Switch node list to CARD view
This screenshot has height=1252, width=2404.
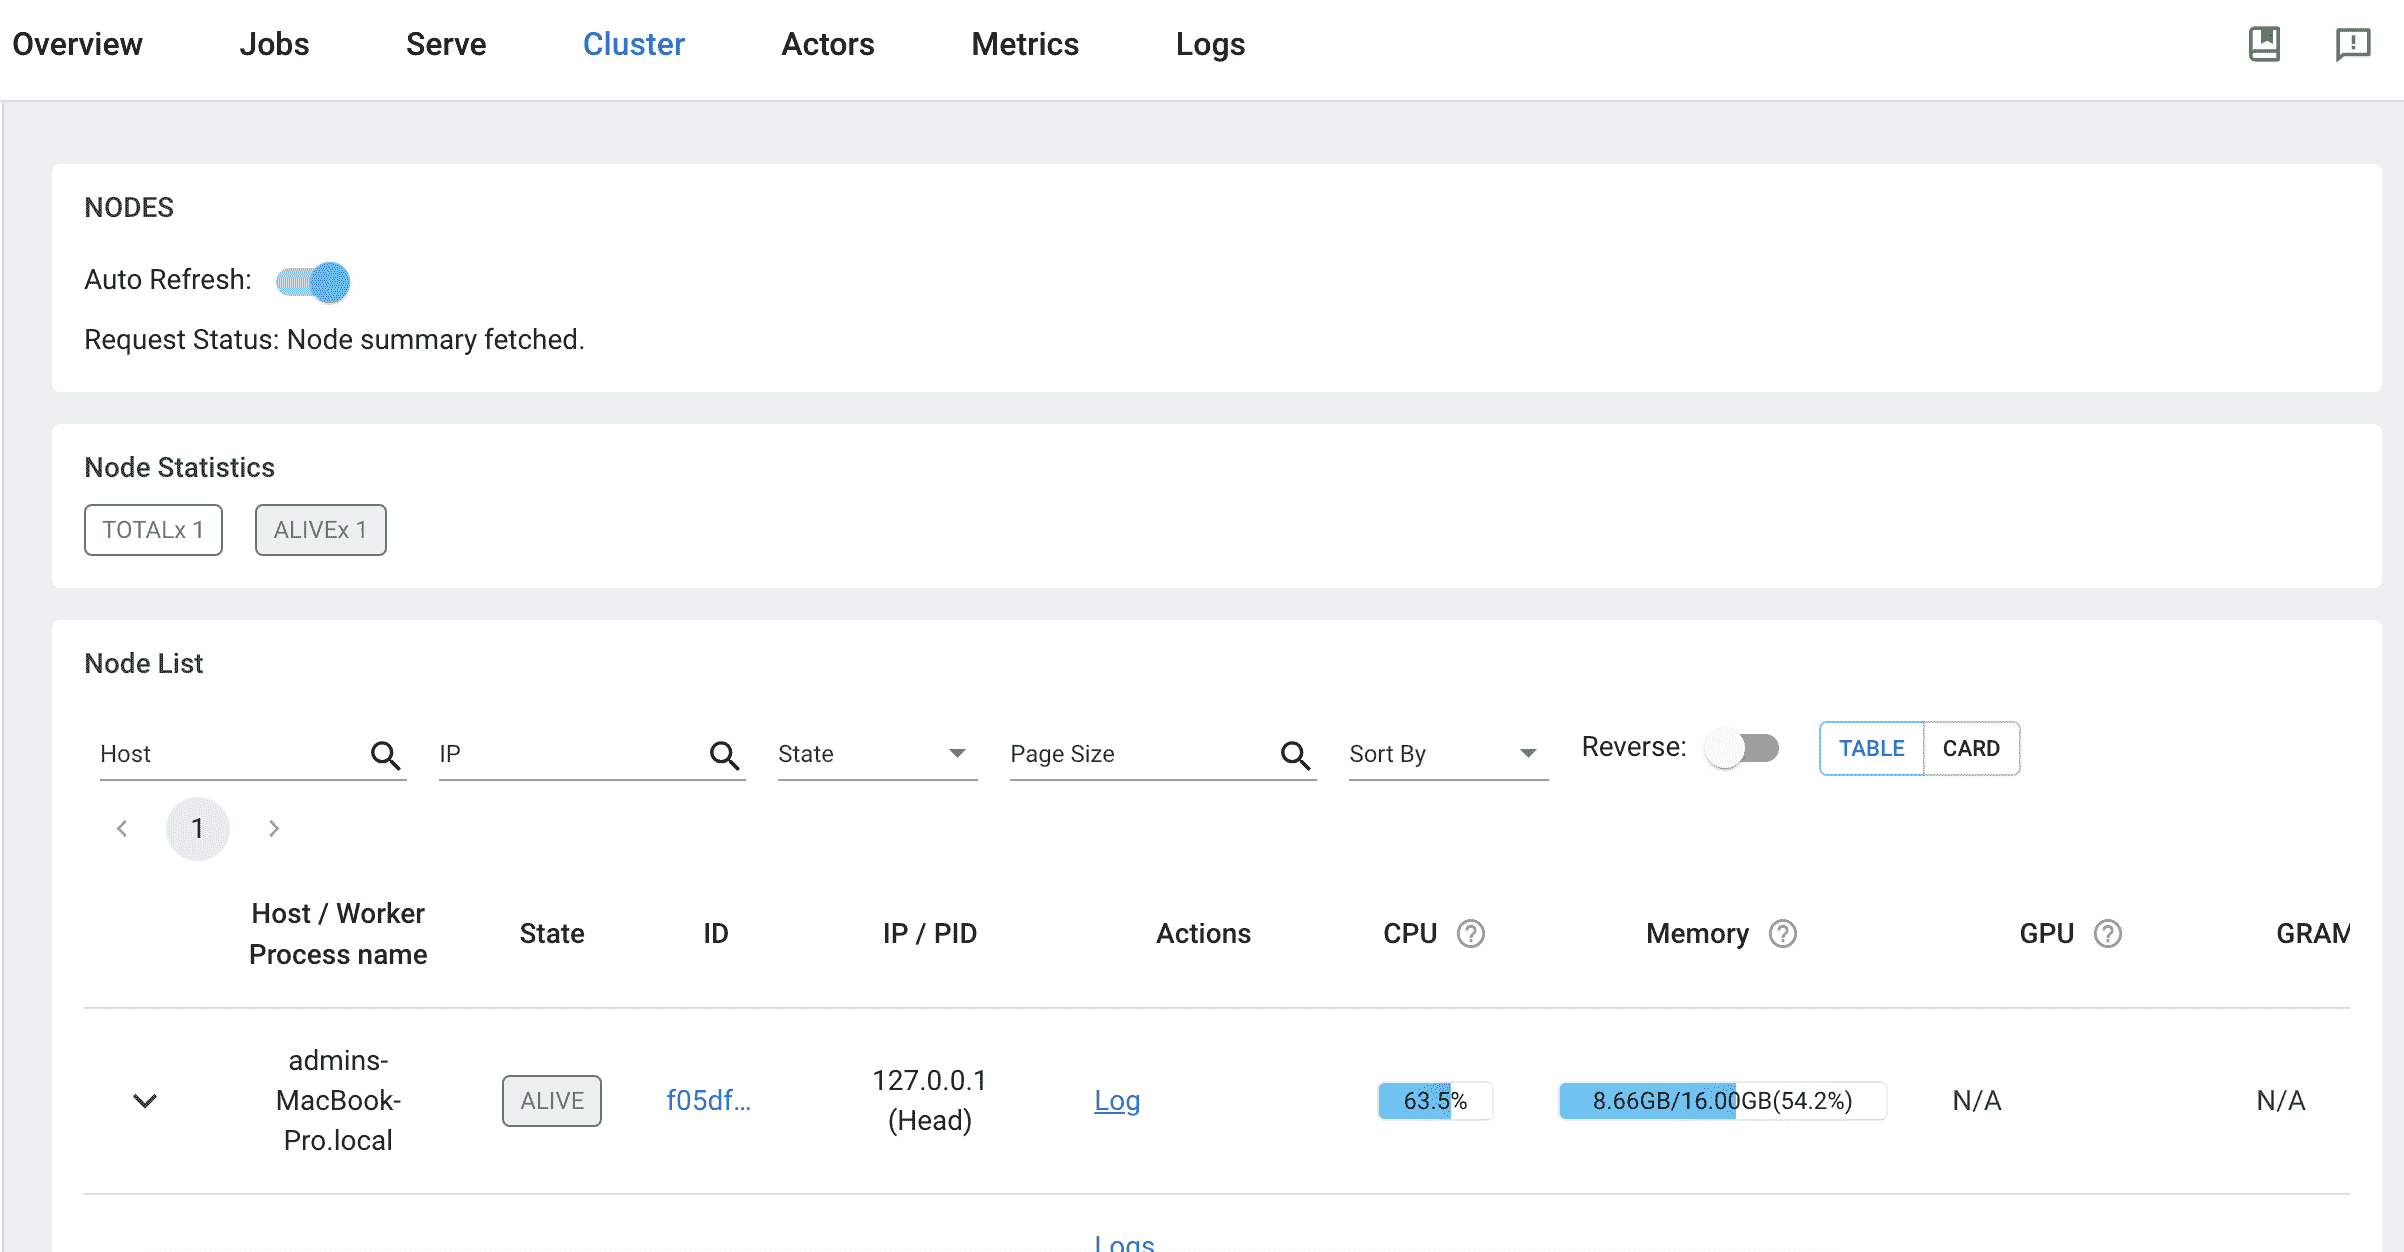tap(1970, 748)
